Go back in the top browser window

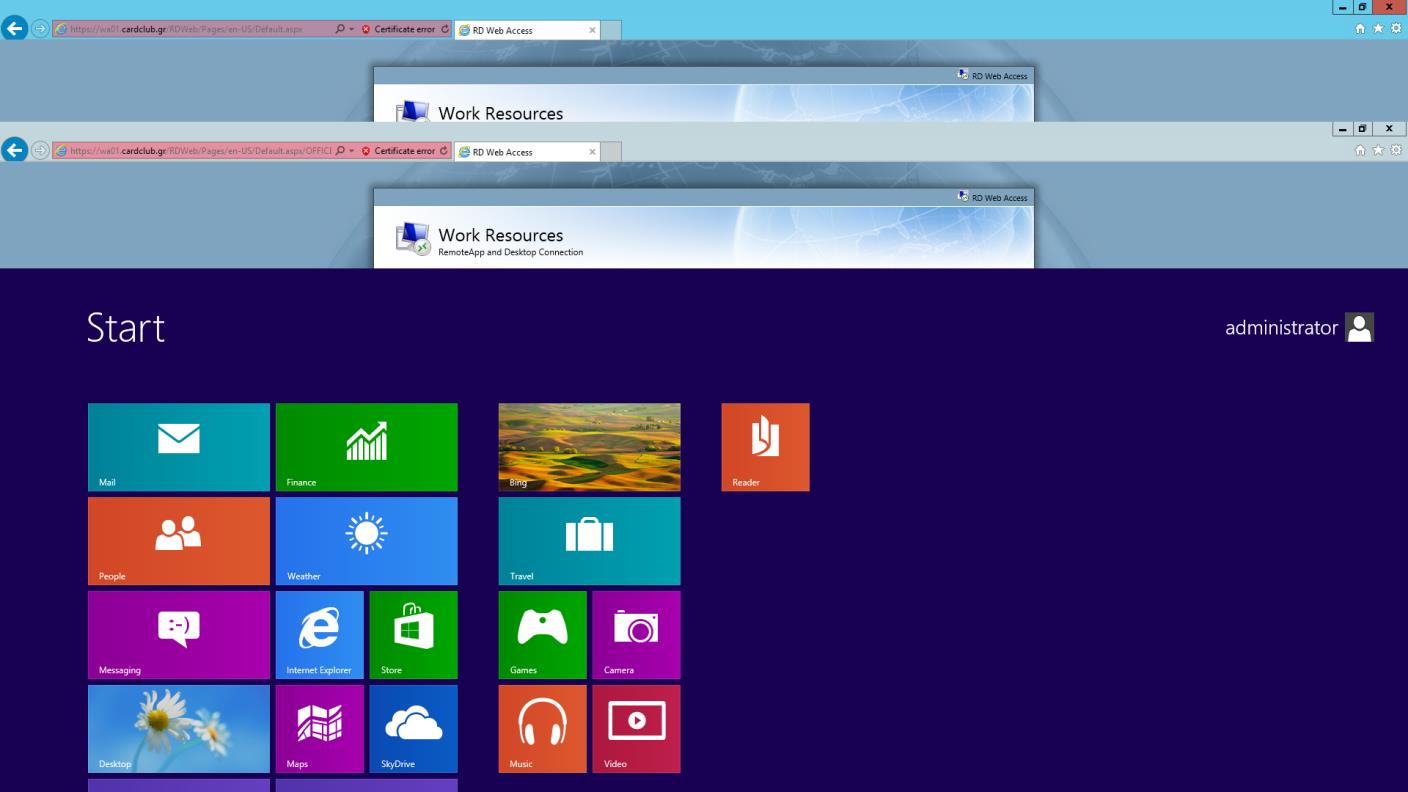click(x=15, y=29)
